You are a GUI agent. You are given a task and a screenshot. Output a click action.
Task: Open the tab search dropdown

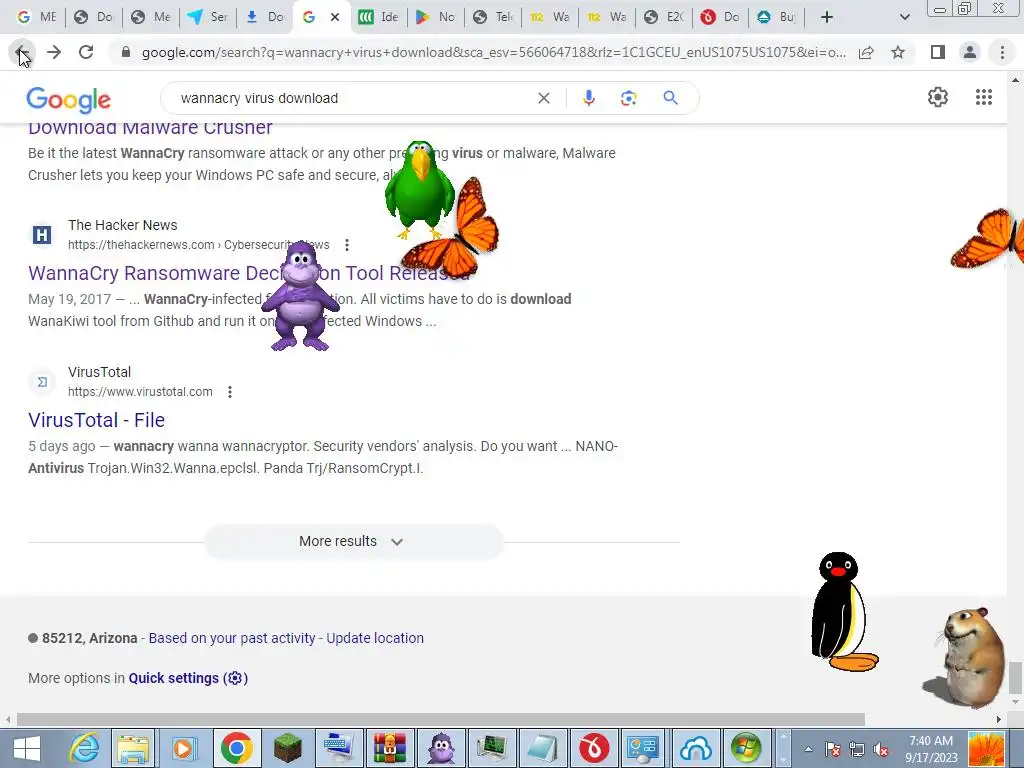click(904, 17)
